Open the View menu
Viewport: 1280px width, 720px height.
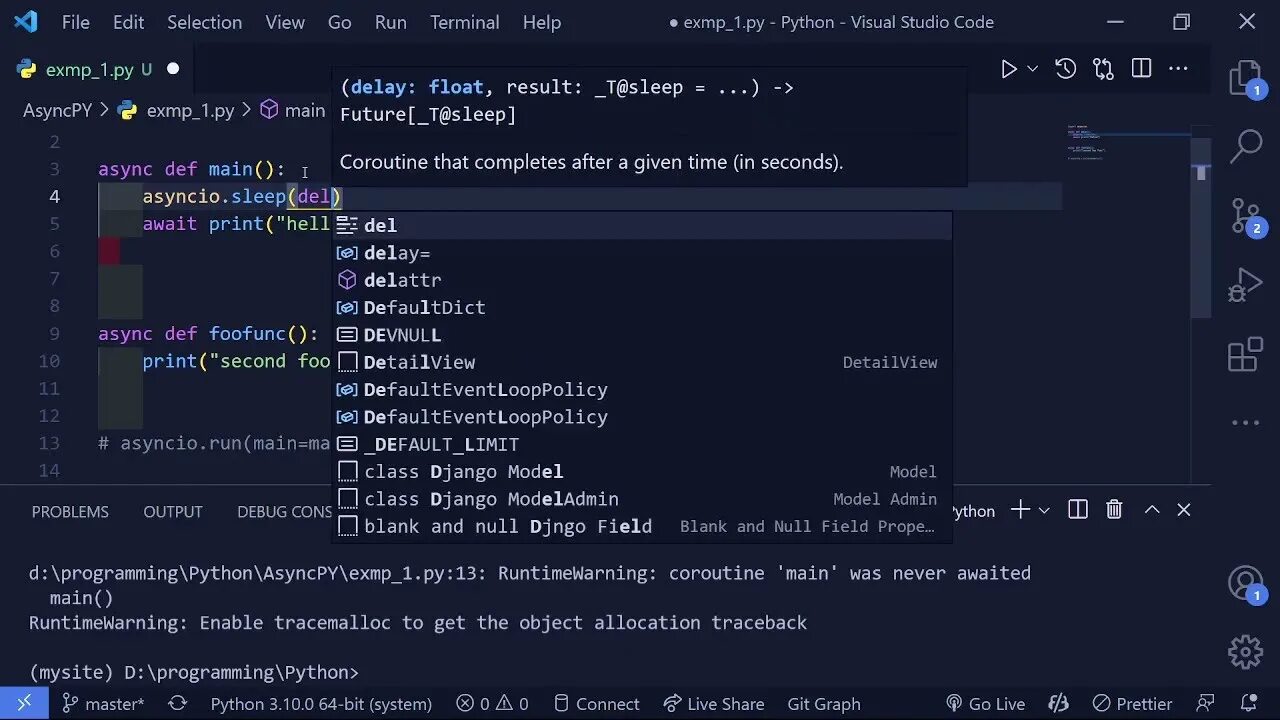(x=285, y=22)
